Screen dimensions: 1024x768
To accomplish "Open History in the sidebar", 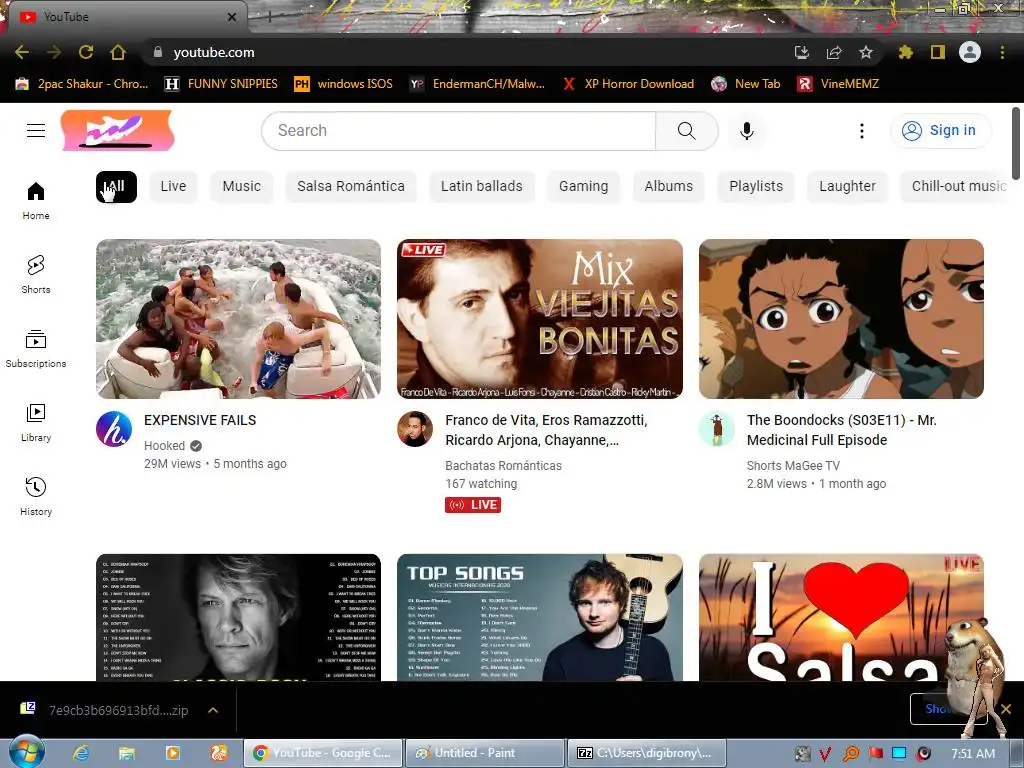I will [36, 496].
